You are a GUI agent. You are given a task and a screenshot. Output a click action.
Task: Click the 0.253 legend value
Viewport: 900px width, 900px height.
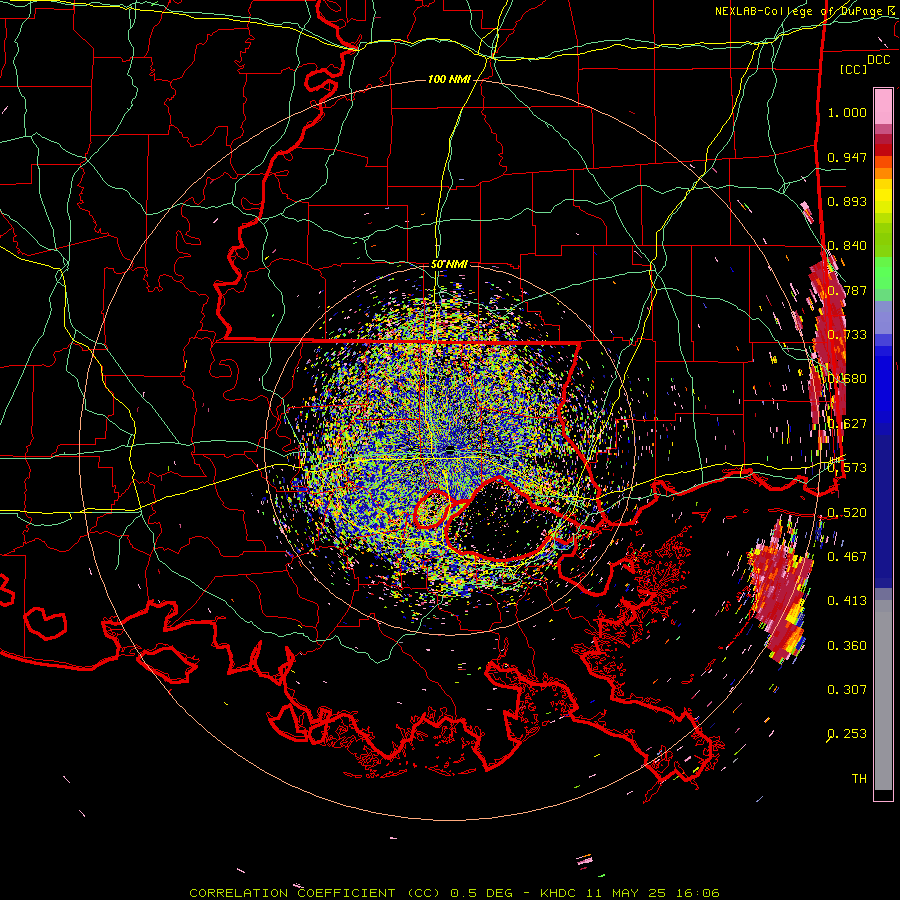tap(847, 734)
